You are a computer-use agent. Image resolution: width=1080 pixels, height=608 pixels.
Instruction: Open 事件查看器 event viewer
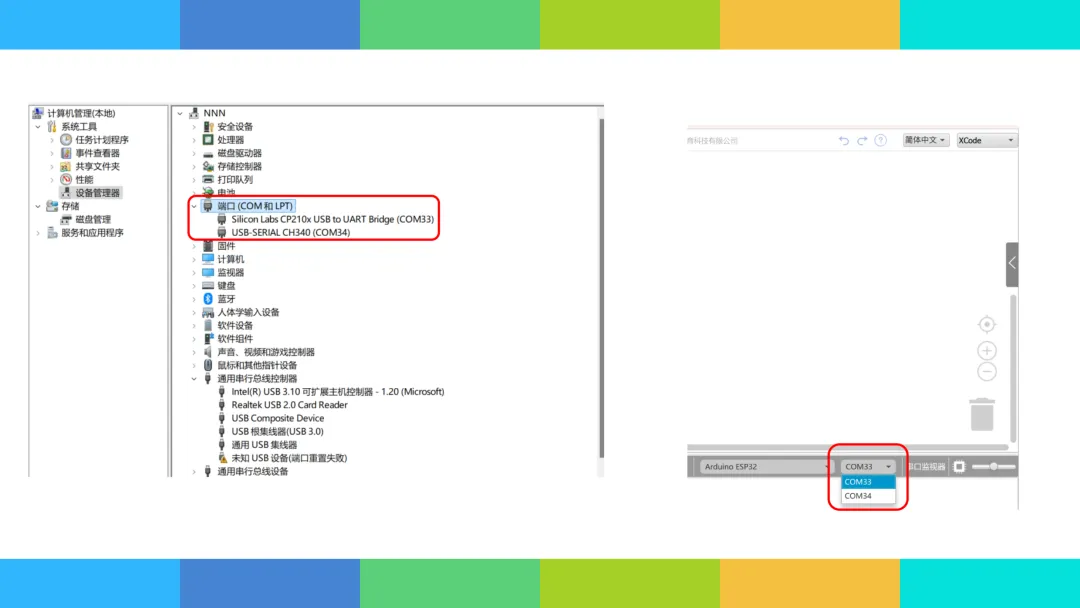click(x=97, y=153)
